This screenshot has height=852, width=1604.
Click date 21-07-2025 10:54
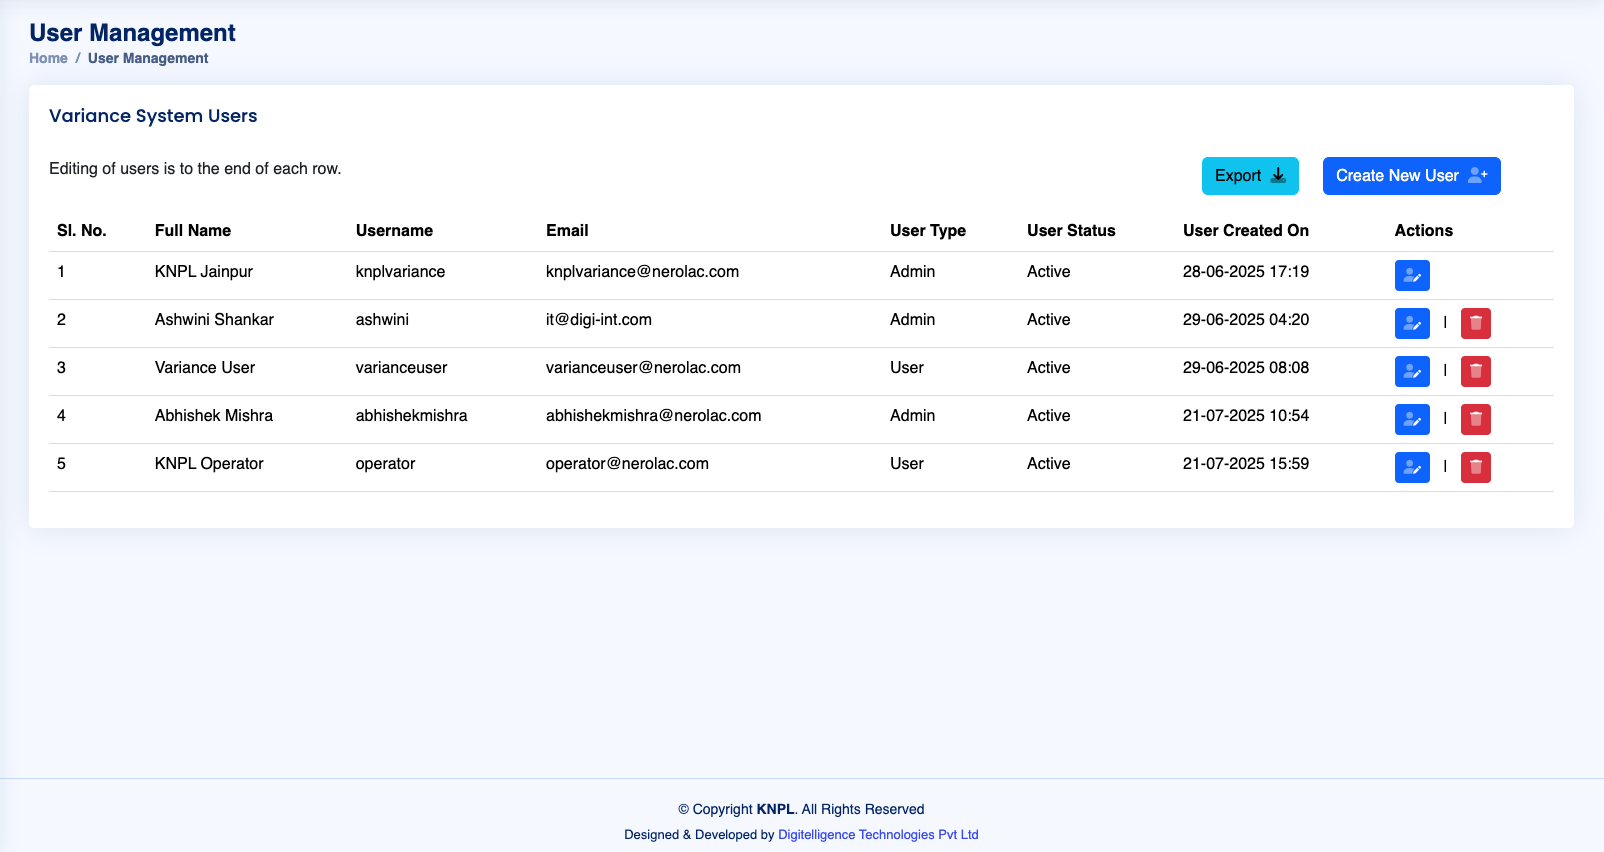click(1246, 416)
